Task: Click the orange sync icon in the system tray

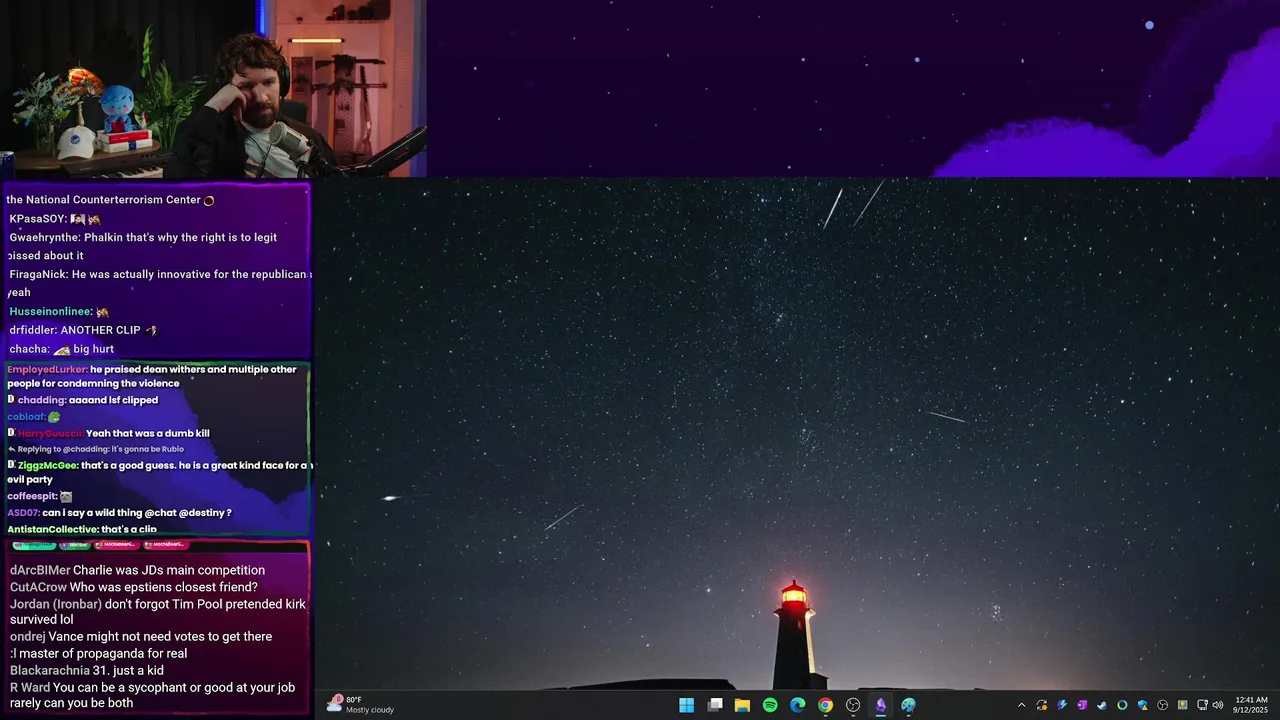Action: 1042,705
